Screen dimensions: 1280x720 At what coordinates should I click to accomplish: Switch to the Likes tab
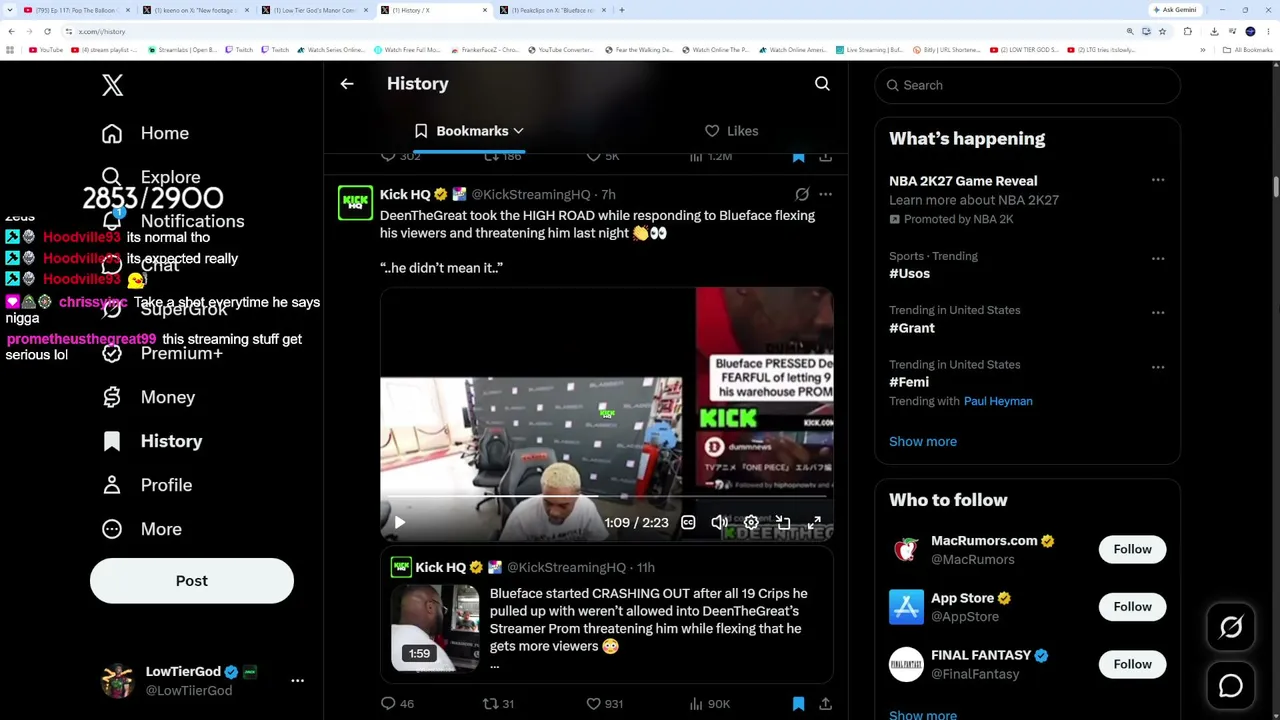731,131
